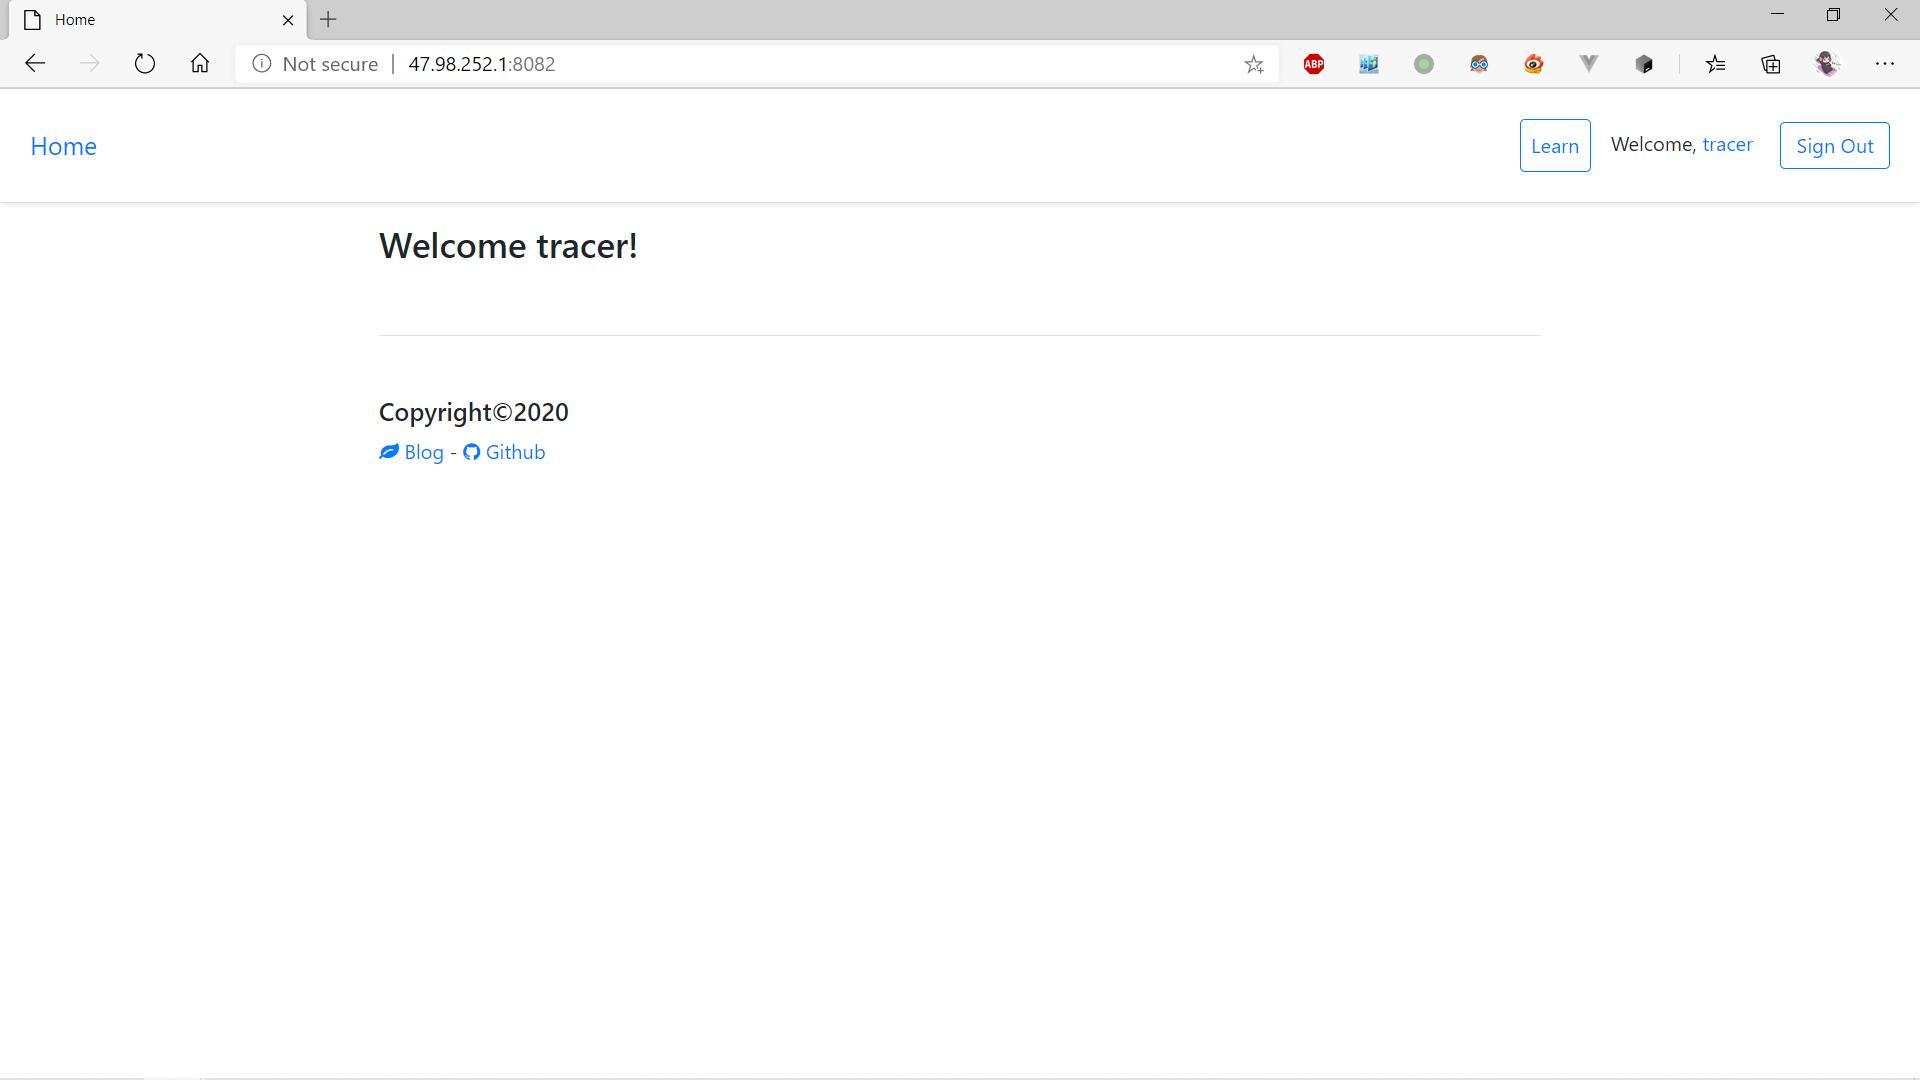Open the Favorites list
Screen dimensions: 1920x1080
pyautogui.click(x=1716, y=64)
